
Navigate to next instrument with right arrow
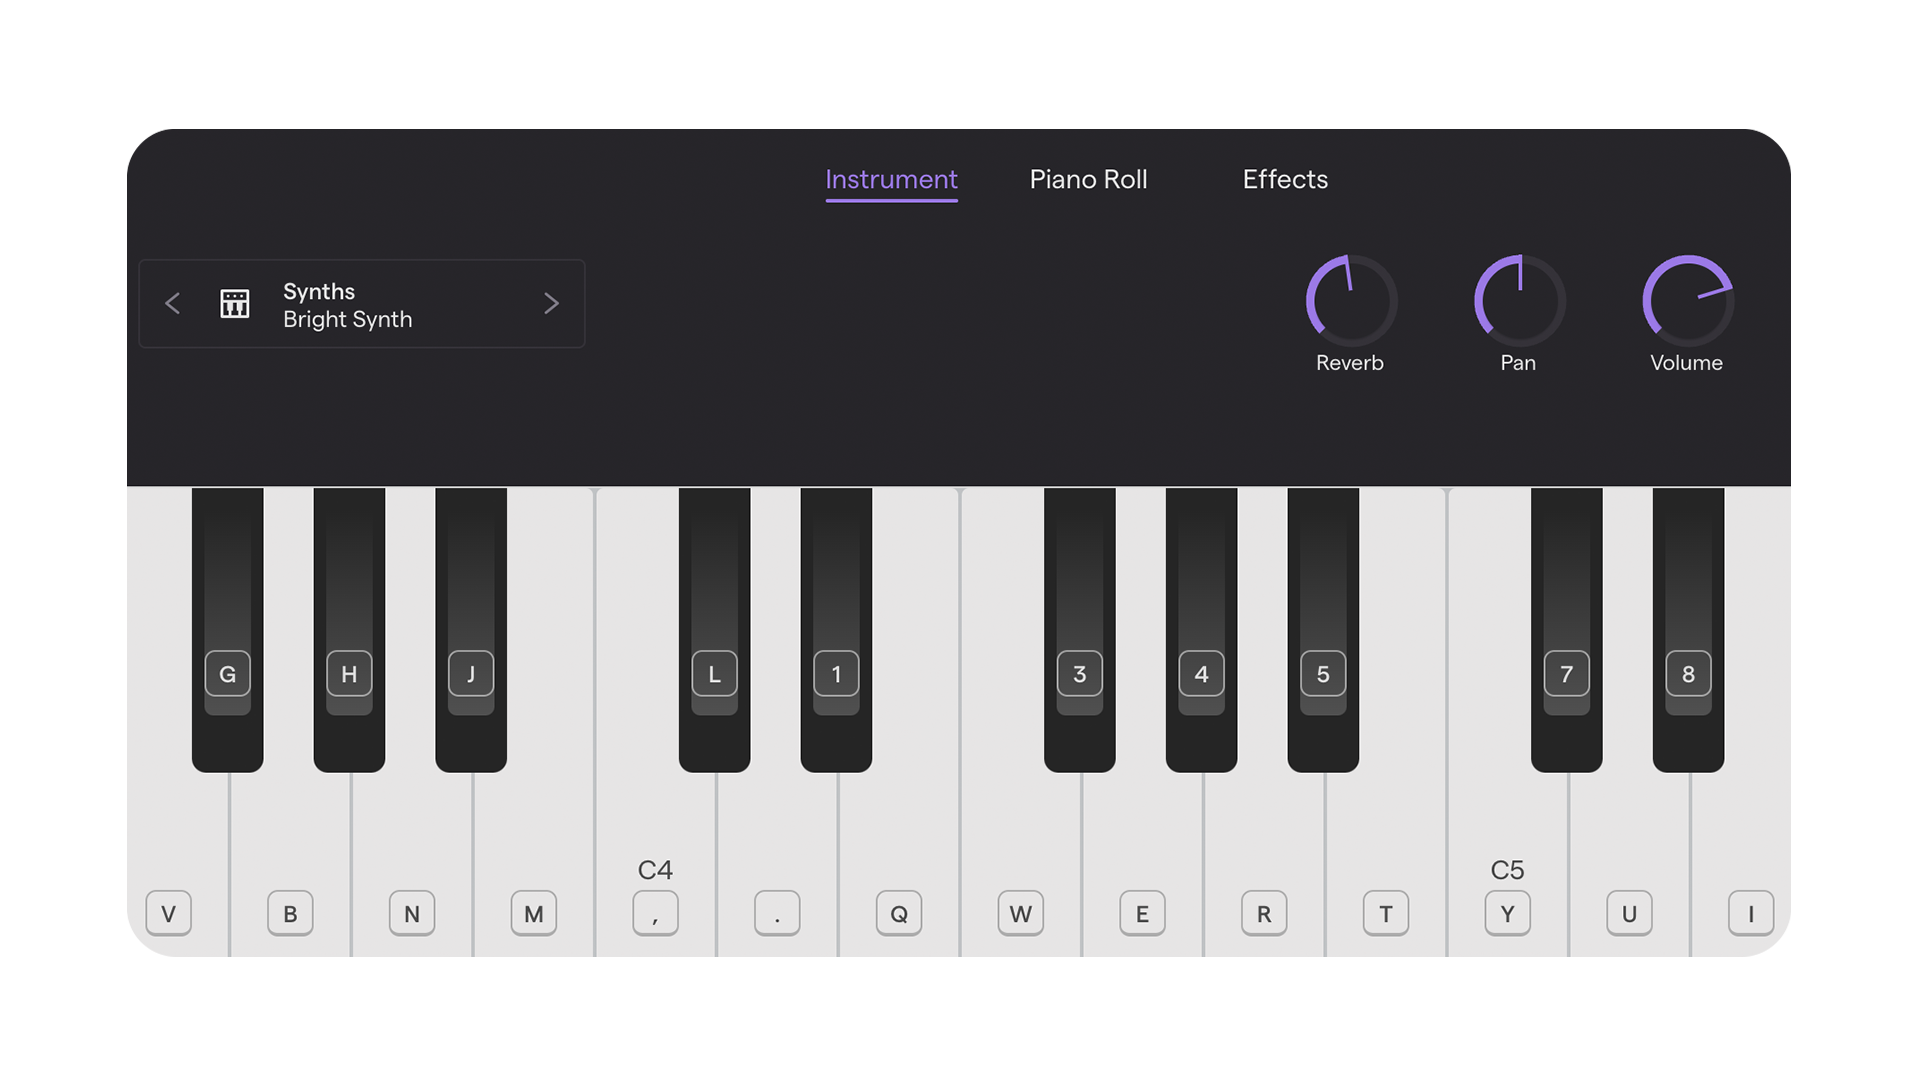553,302
